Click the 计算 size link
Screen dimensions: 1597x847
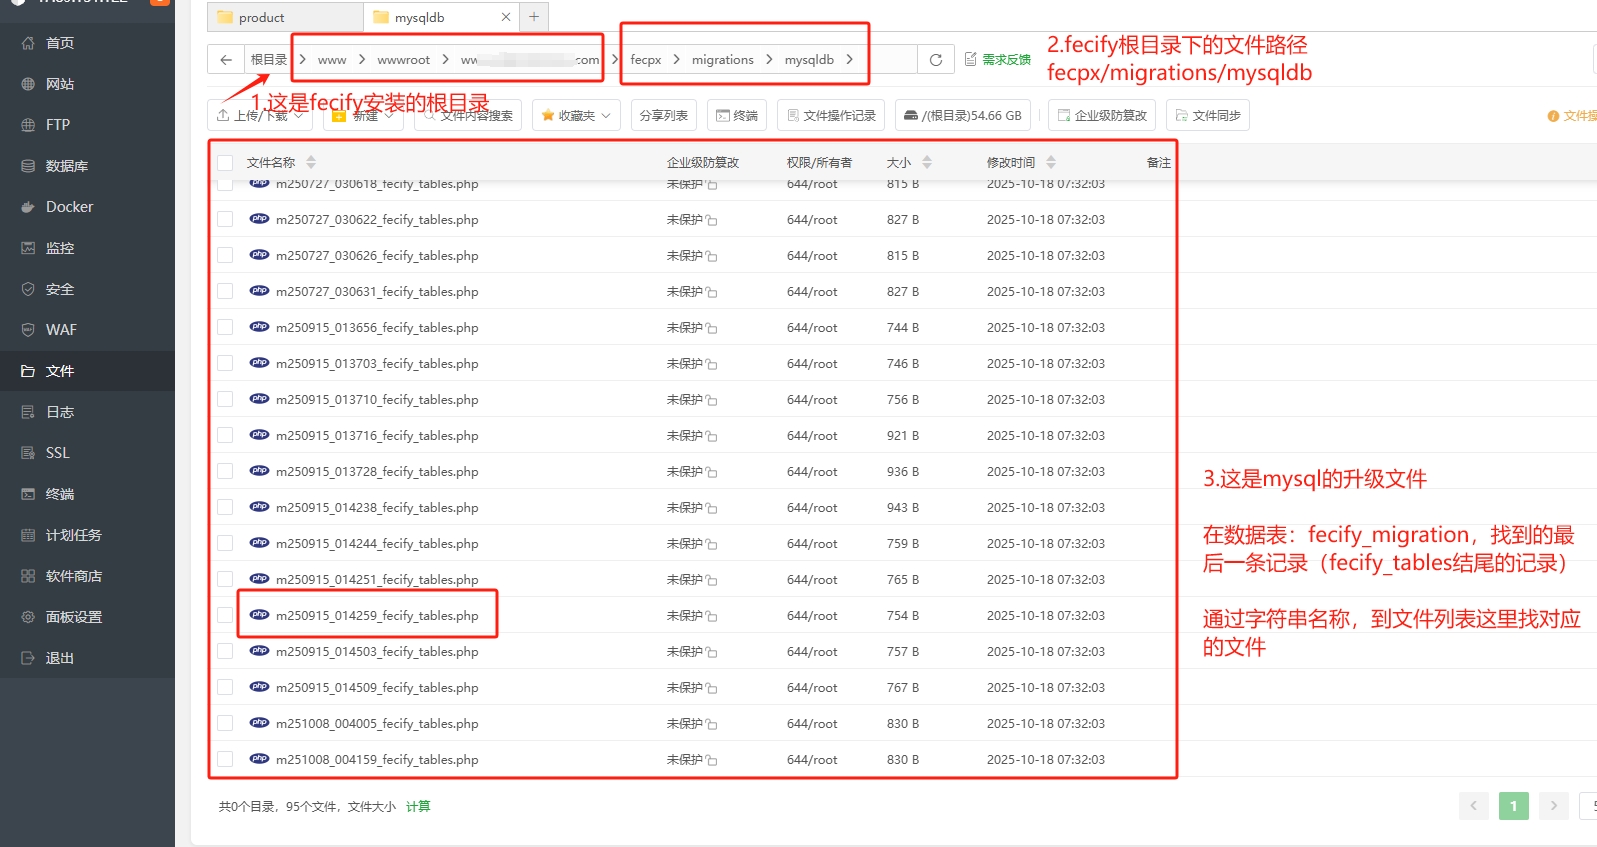click(x=418, y=806)
